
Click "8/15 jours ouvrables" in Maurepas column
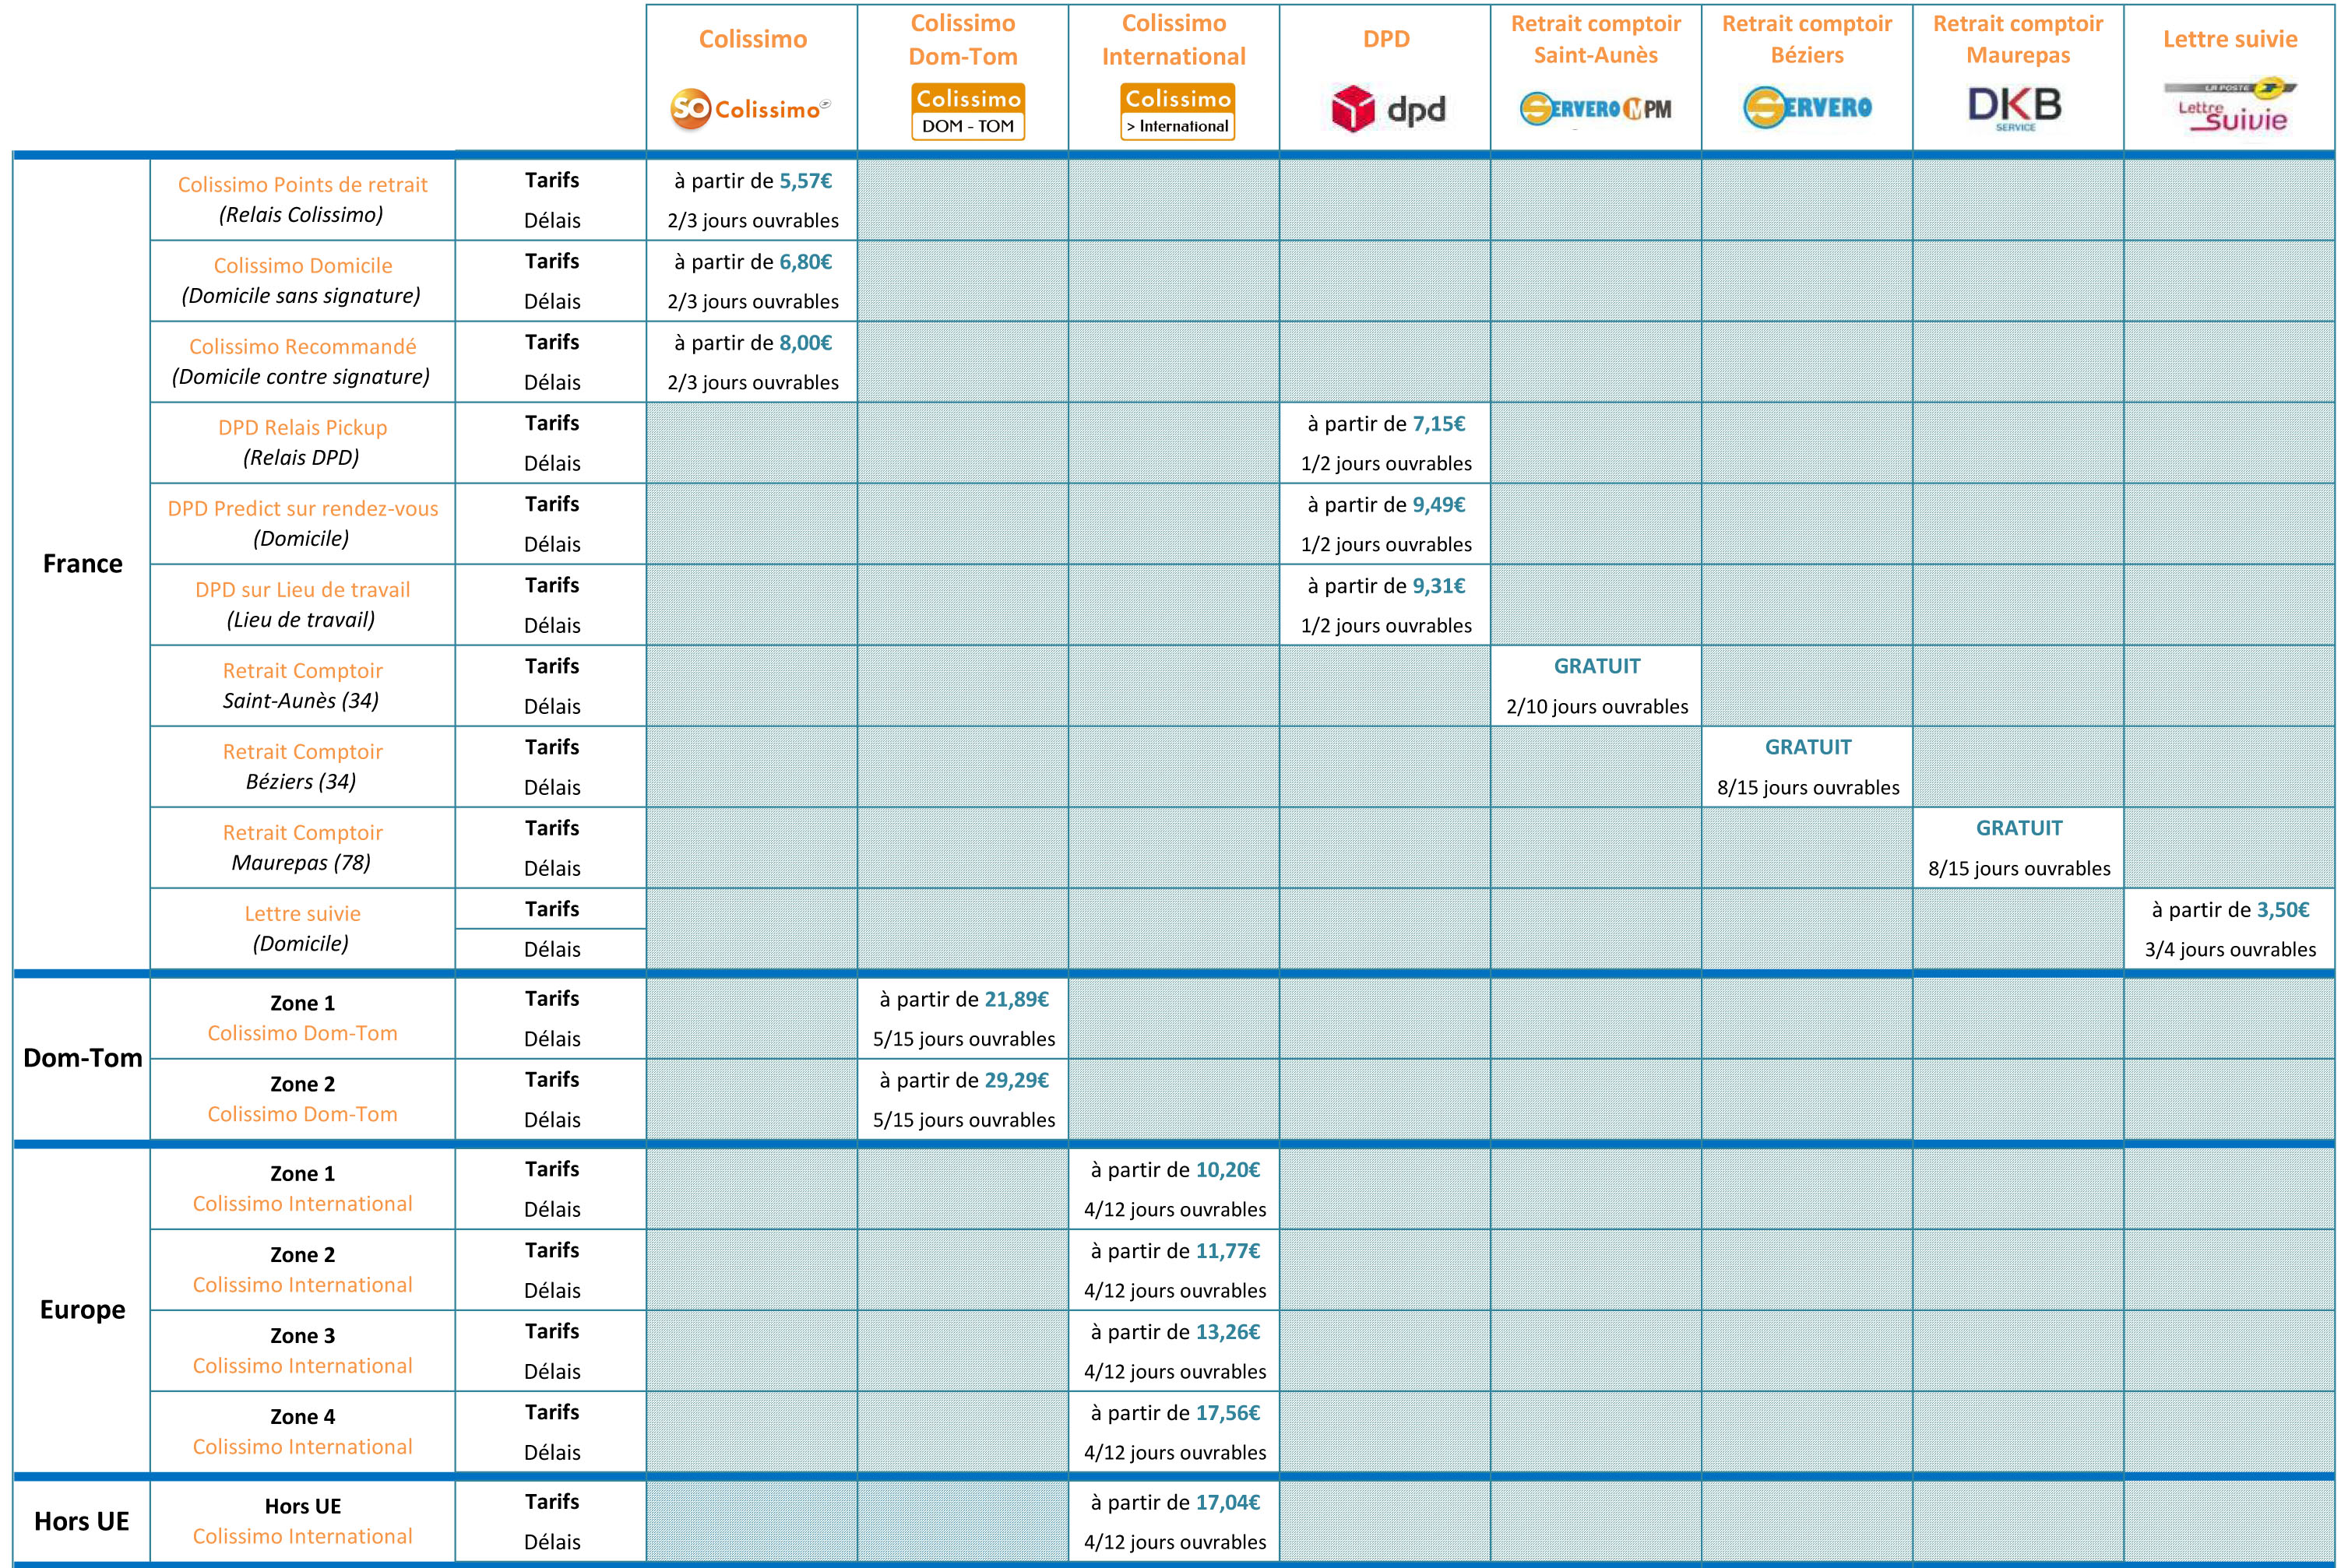[2019, 869]
